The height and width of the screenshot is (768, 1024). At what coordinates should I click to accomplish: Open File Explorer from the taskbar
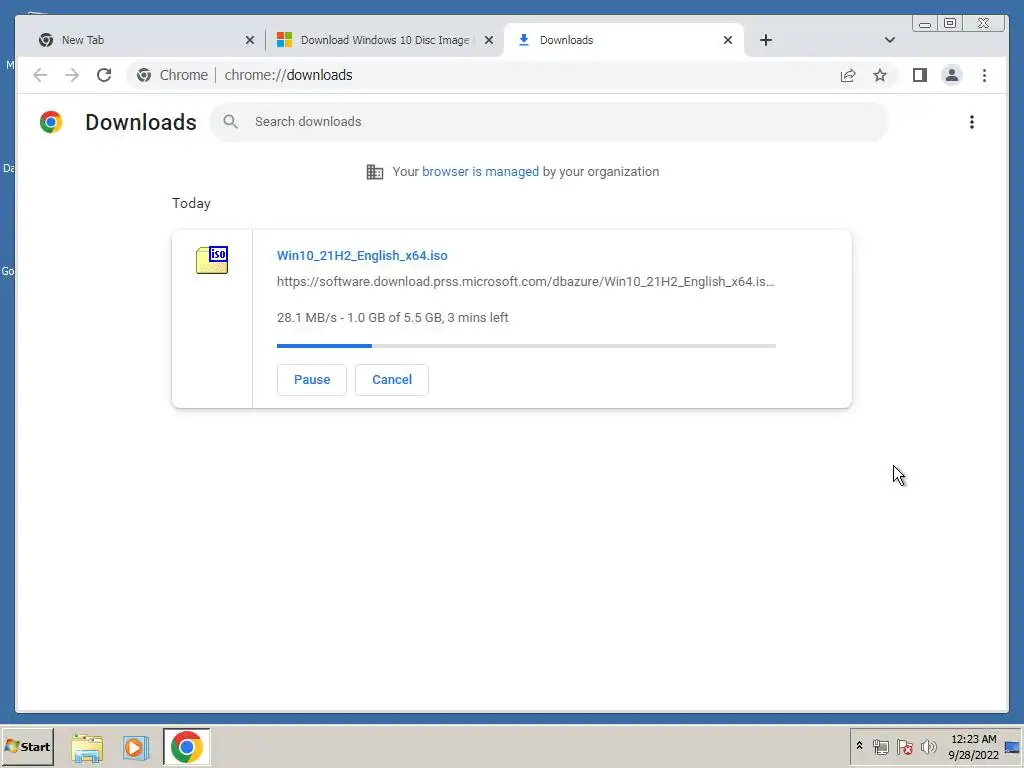(x=87, y=747)
